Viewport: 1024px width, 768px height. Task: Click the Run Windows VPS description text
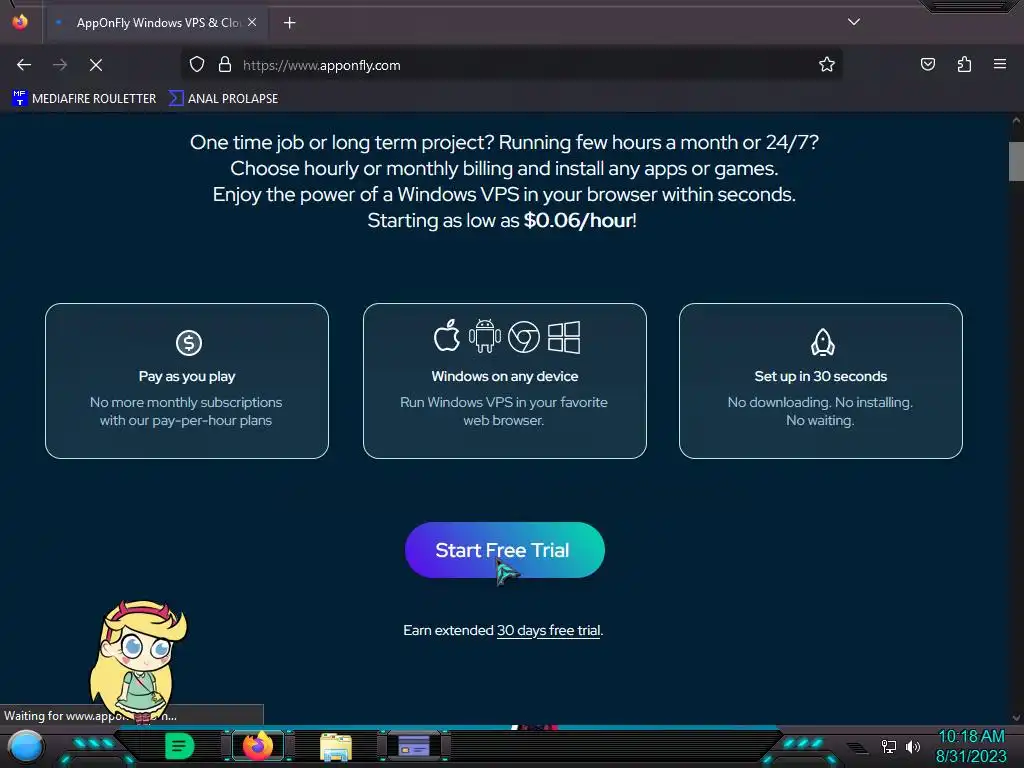pyautogui.click(x=504, y=411)
